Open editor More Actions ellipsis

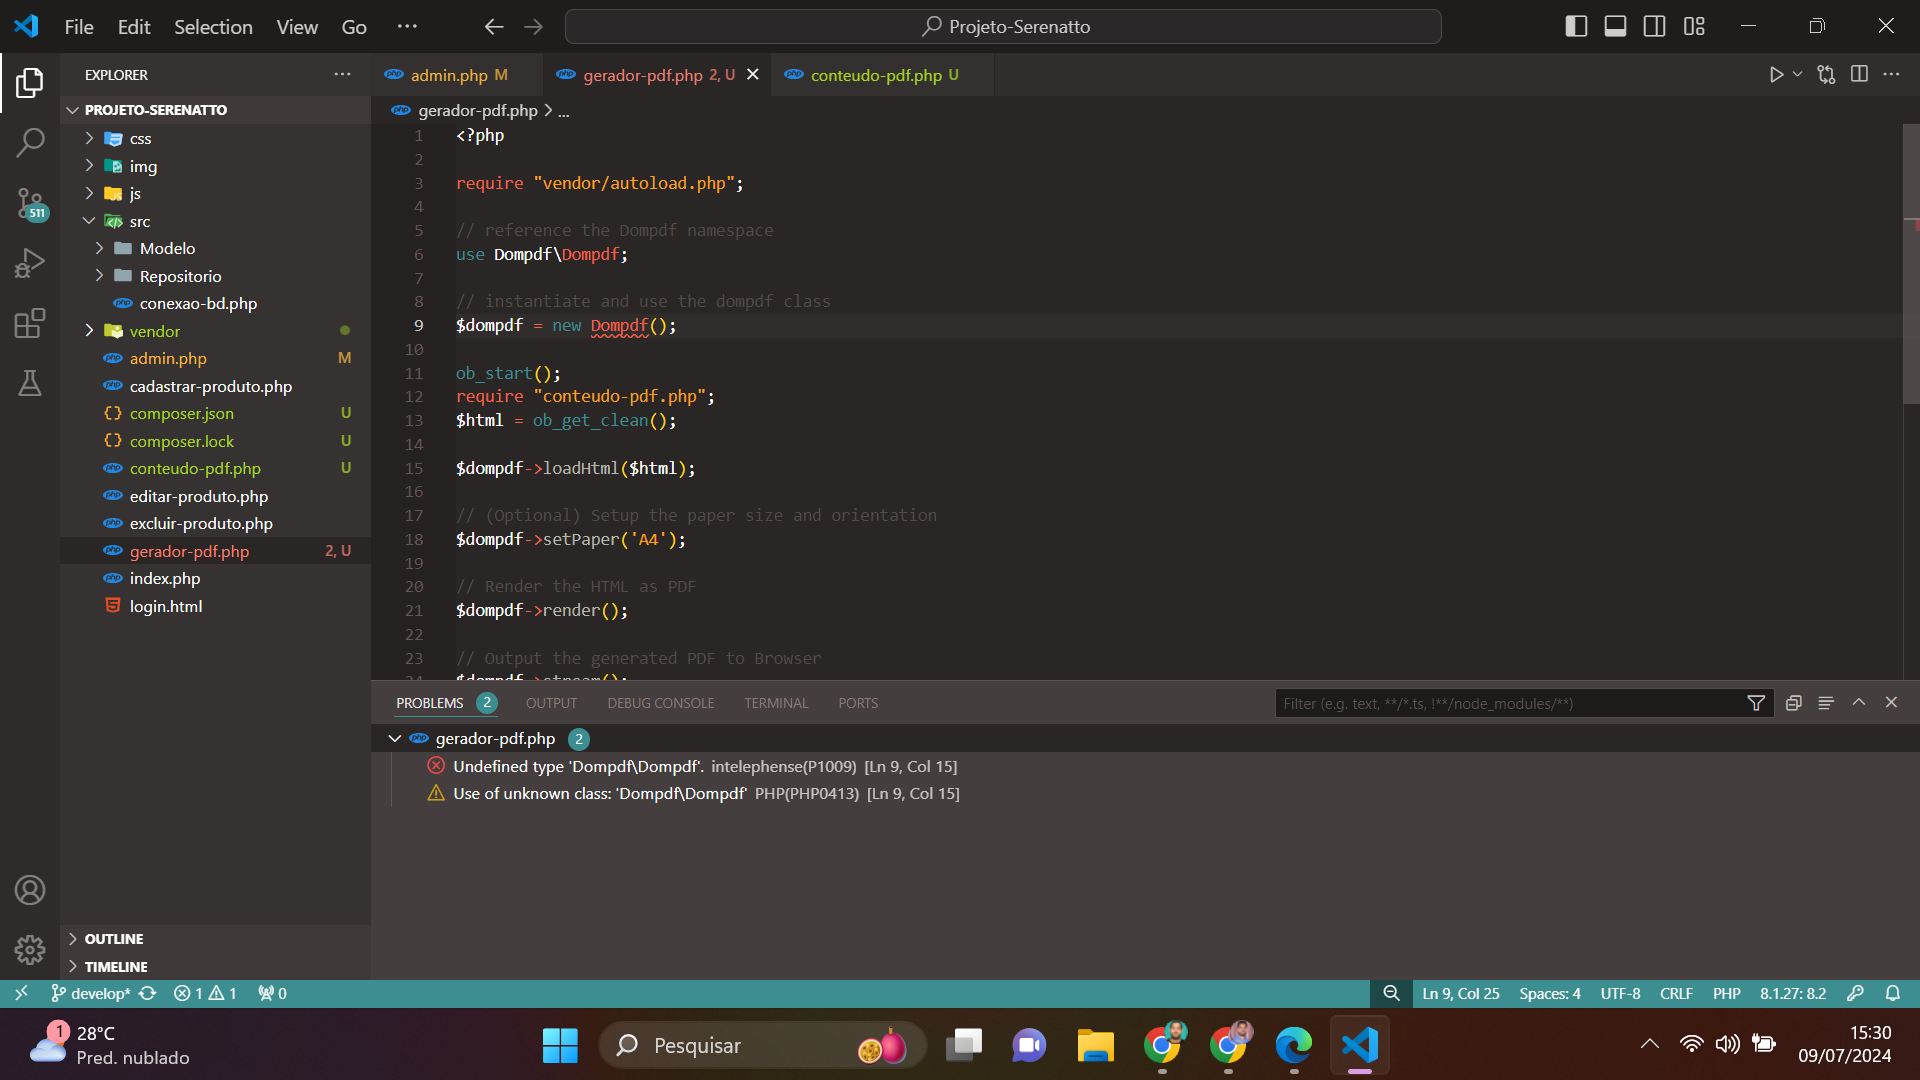click(1891, 75)
